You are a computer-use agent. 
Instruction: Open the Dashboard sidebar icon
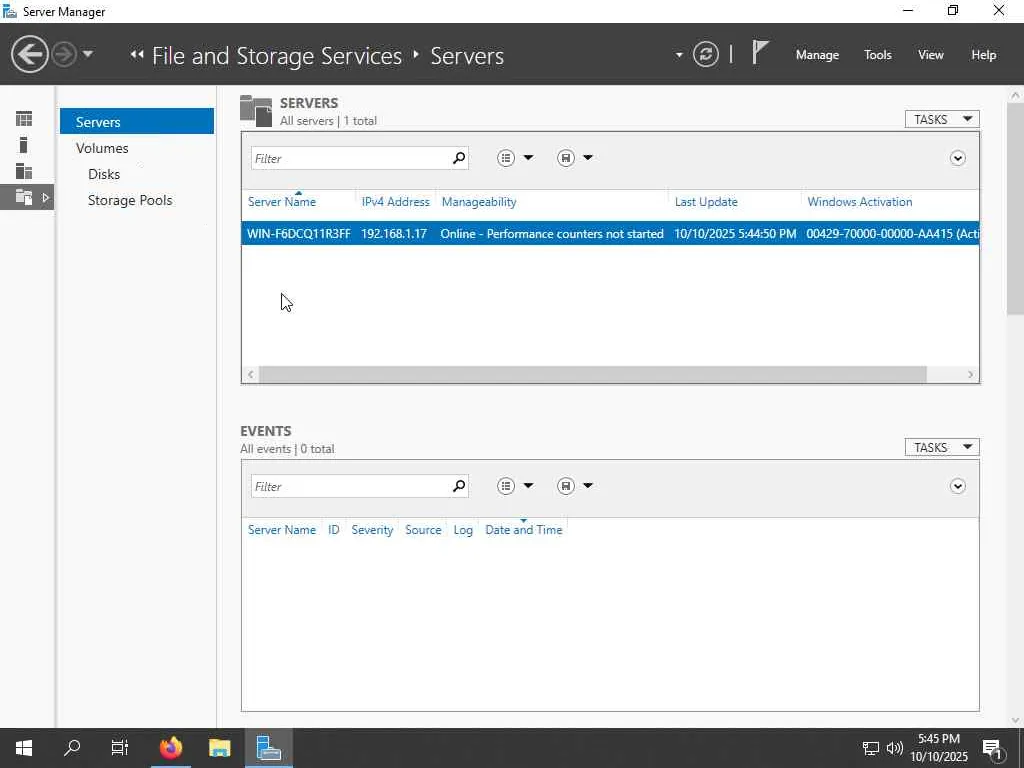[24, 119]
